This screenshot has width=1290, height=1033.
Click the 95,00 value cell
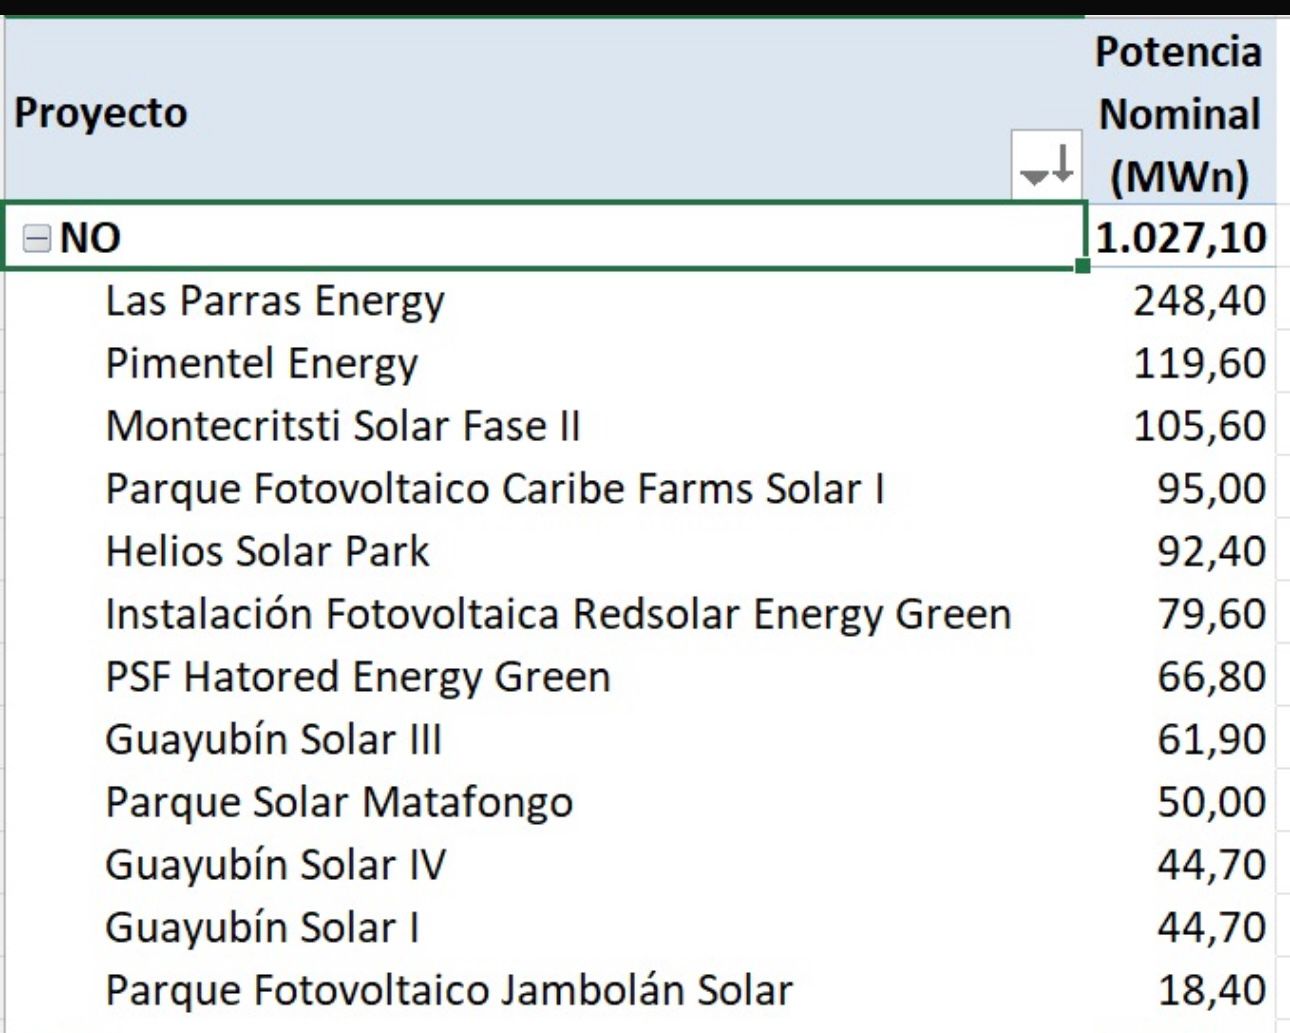(1211, 489)
